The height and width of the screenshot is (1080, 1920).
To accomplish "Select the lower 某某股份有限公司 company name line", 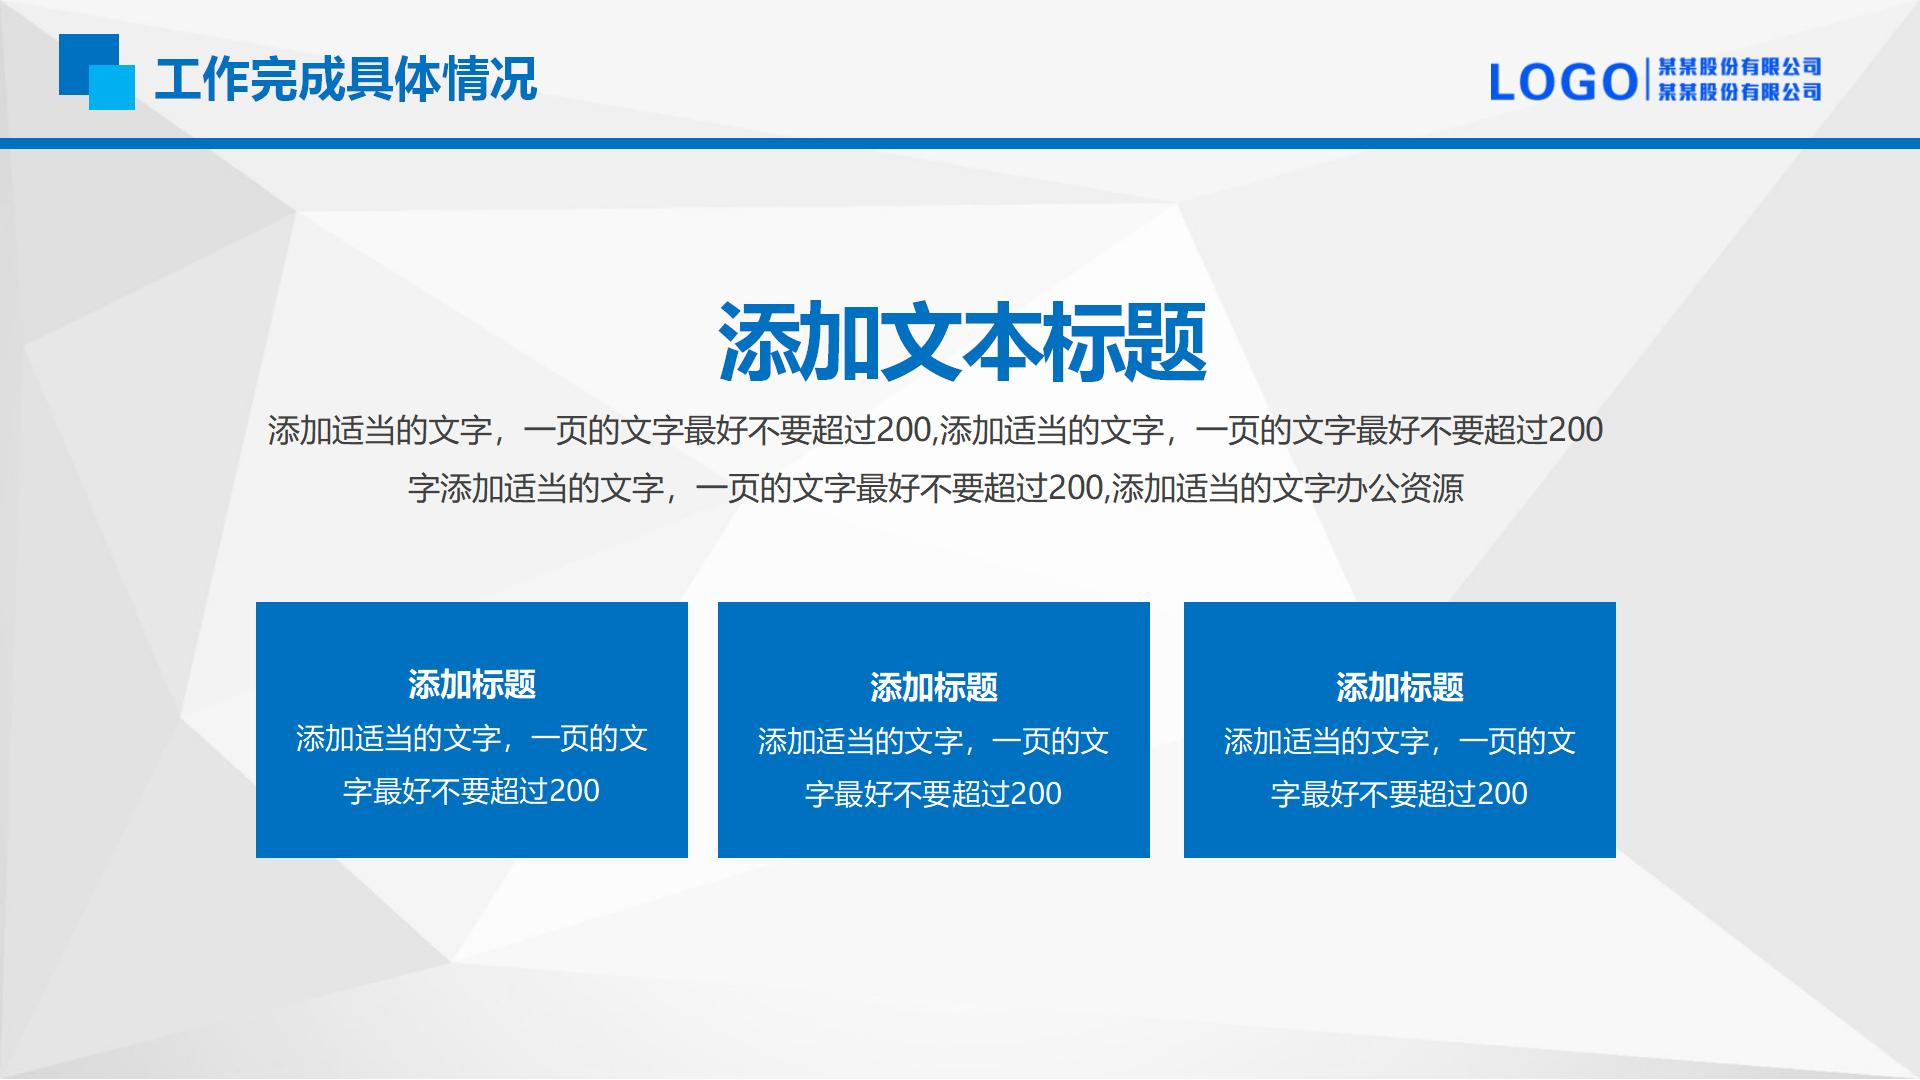I will pos(1740,92).
